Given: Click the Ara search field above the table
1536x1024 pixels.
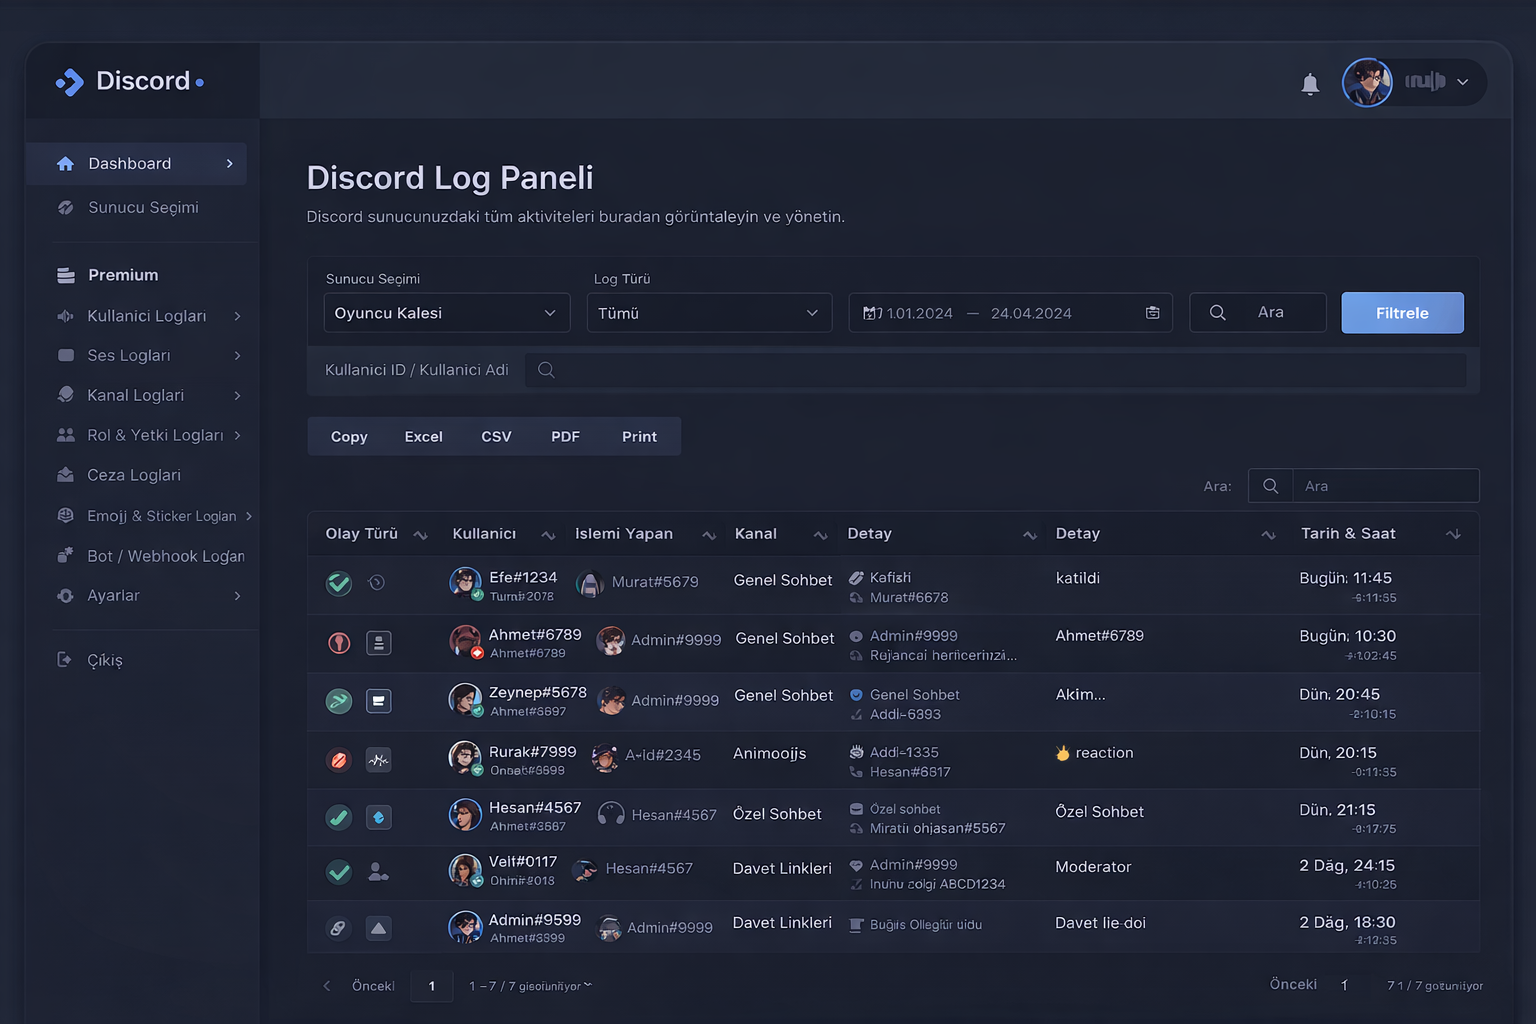Looking at the screenshot, I should (x=1385, y=486).
